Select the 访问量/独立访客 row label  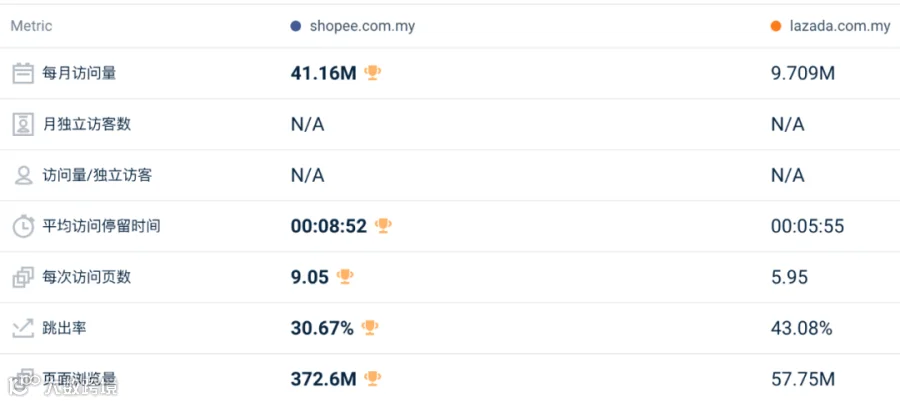(x=97, y=175)
